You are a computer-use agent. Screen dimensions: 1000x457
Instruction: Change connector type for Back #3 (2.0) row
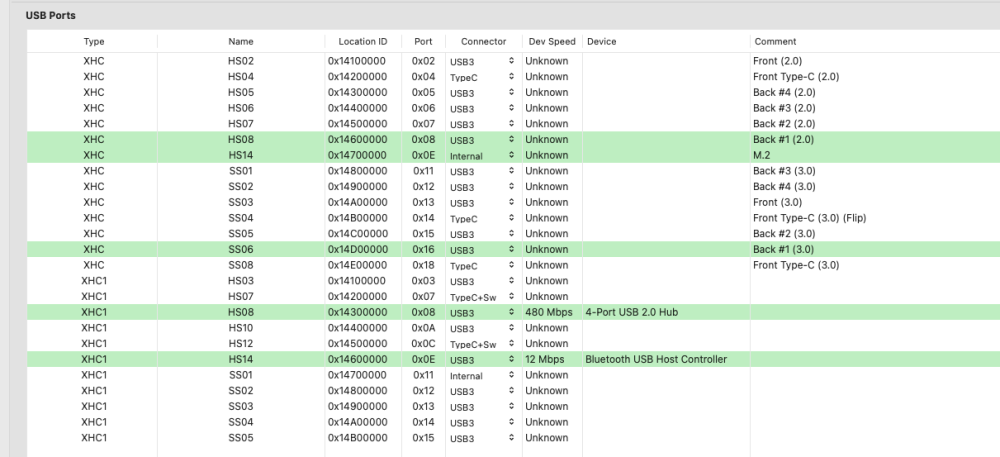[x=483, y=109]
